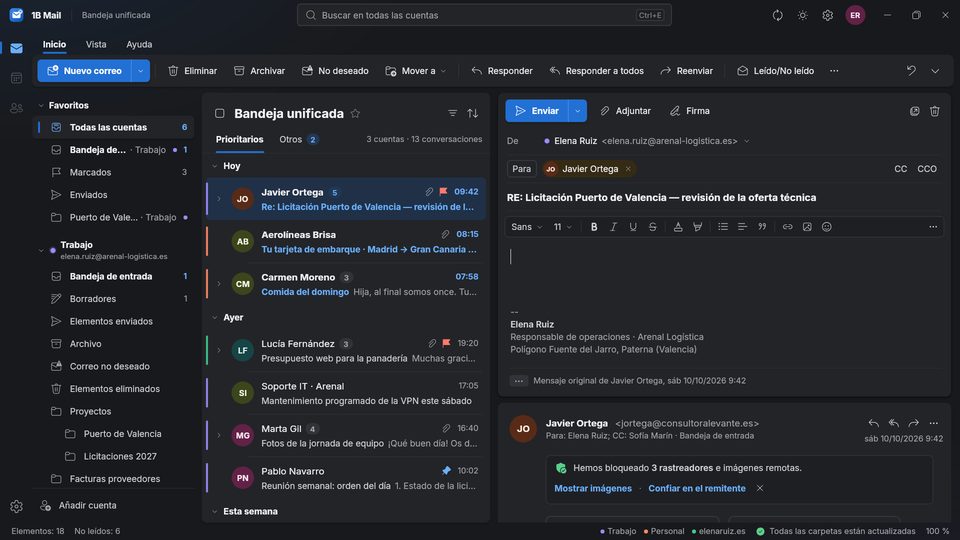
Task: Remove Javier Ortega from the Para field
Action: coord(628,169)
